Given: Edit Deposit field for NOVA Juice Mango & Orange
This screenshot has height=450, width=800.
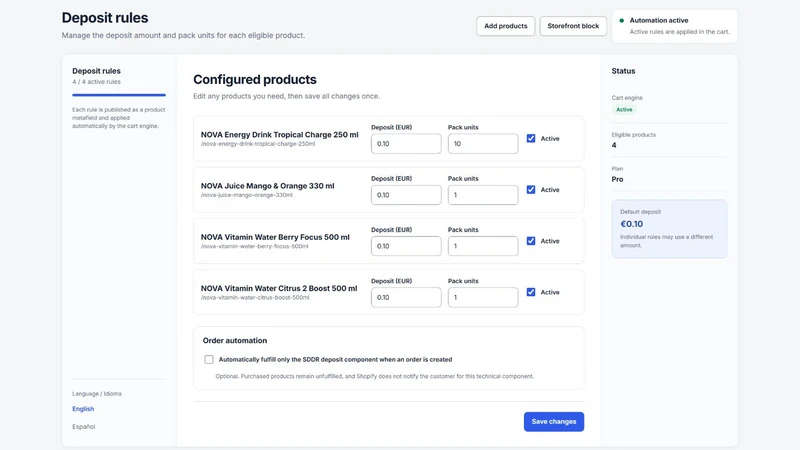Looking at the screenshot, I should coord(406,195).
